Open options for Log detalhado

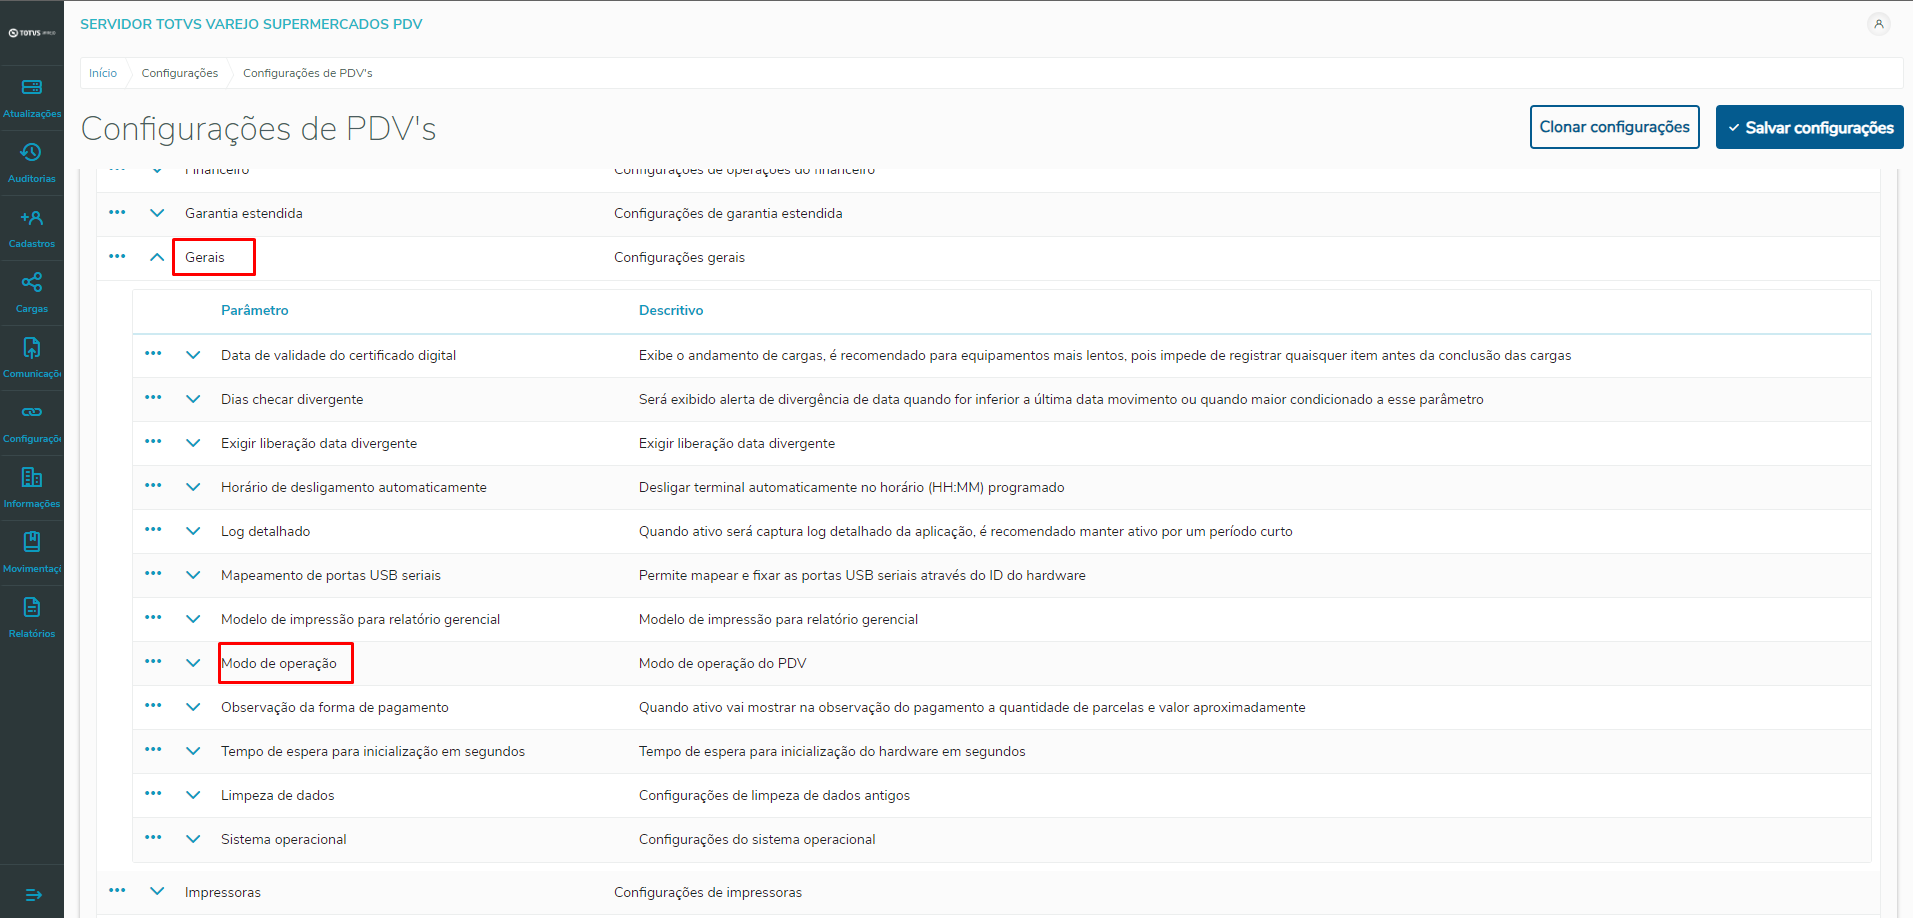coord(153,530)
